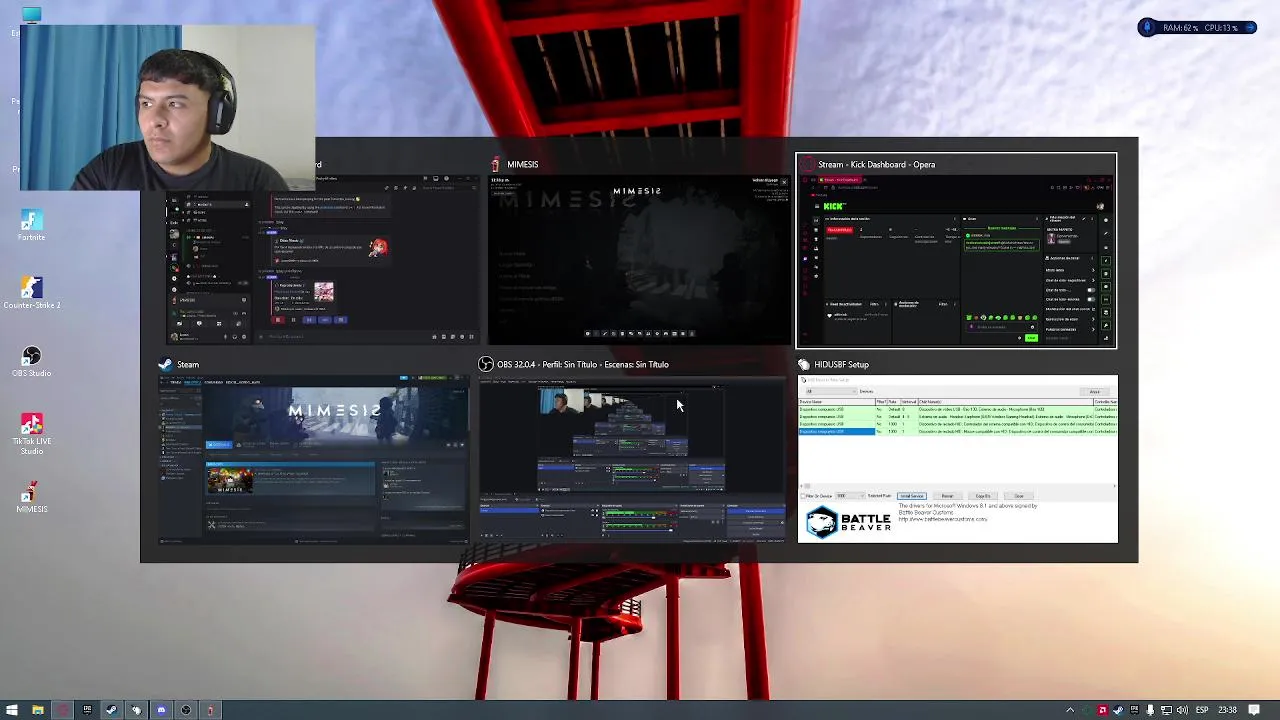This screenshot has height=720, width=1280.
Task: Click the OBS 32.0.4 title in task switcher
Action: [582, 364]
